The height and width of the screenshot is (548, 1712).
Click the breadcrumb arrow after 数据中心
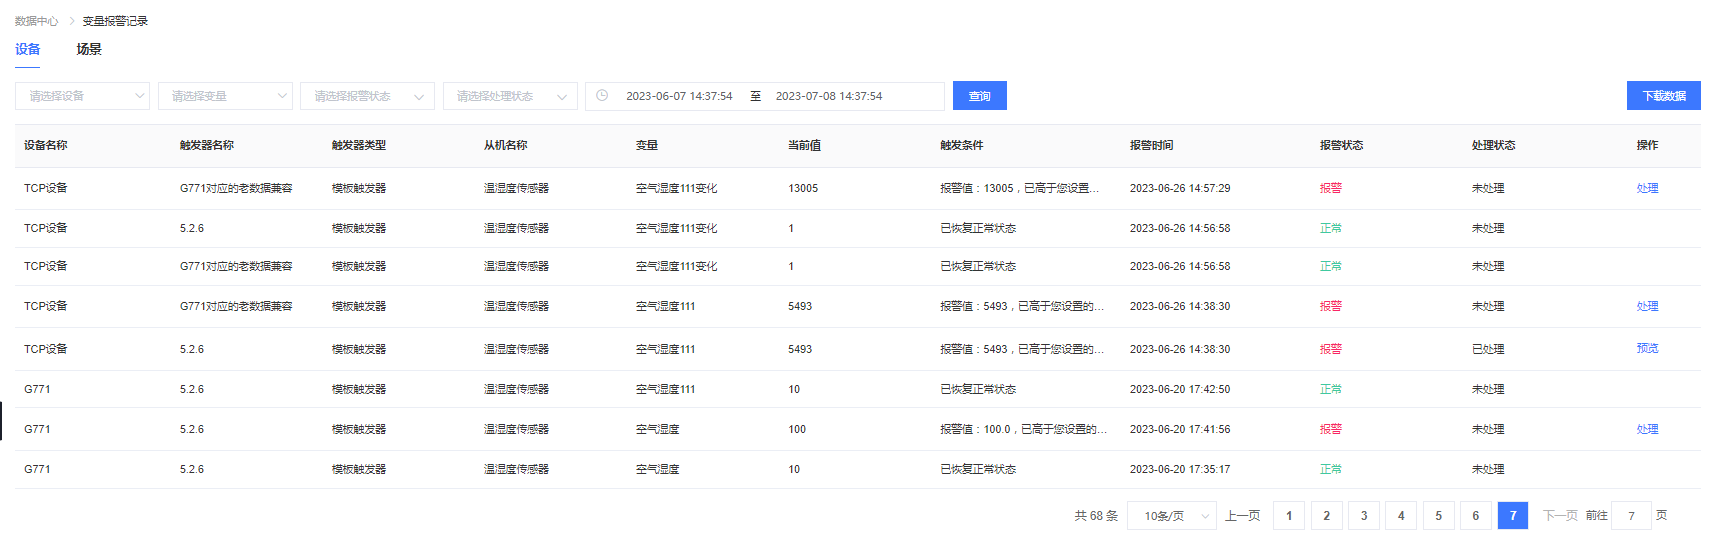click(x=71, y=21)
